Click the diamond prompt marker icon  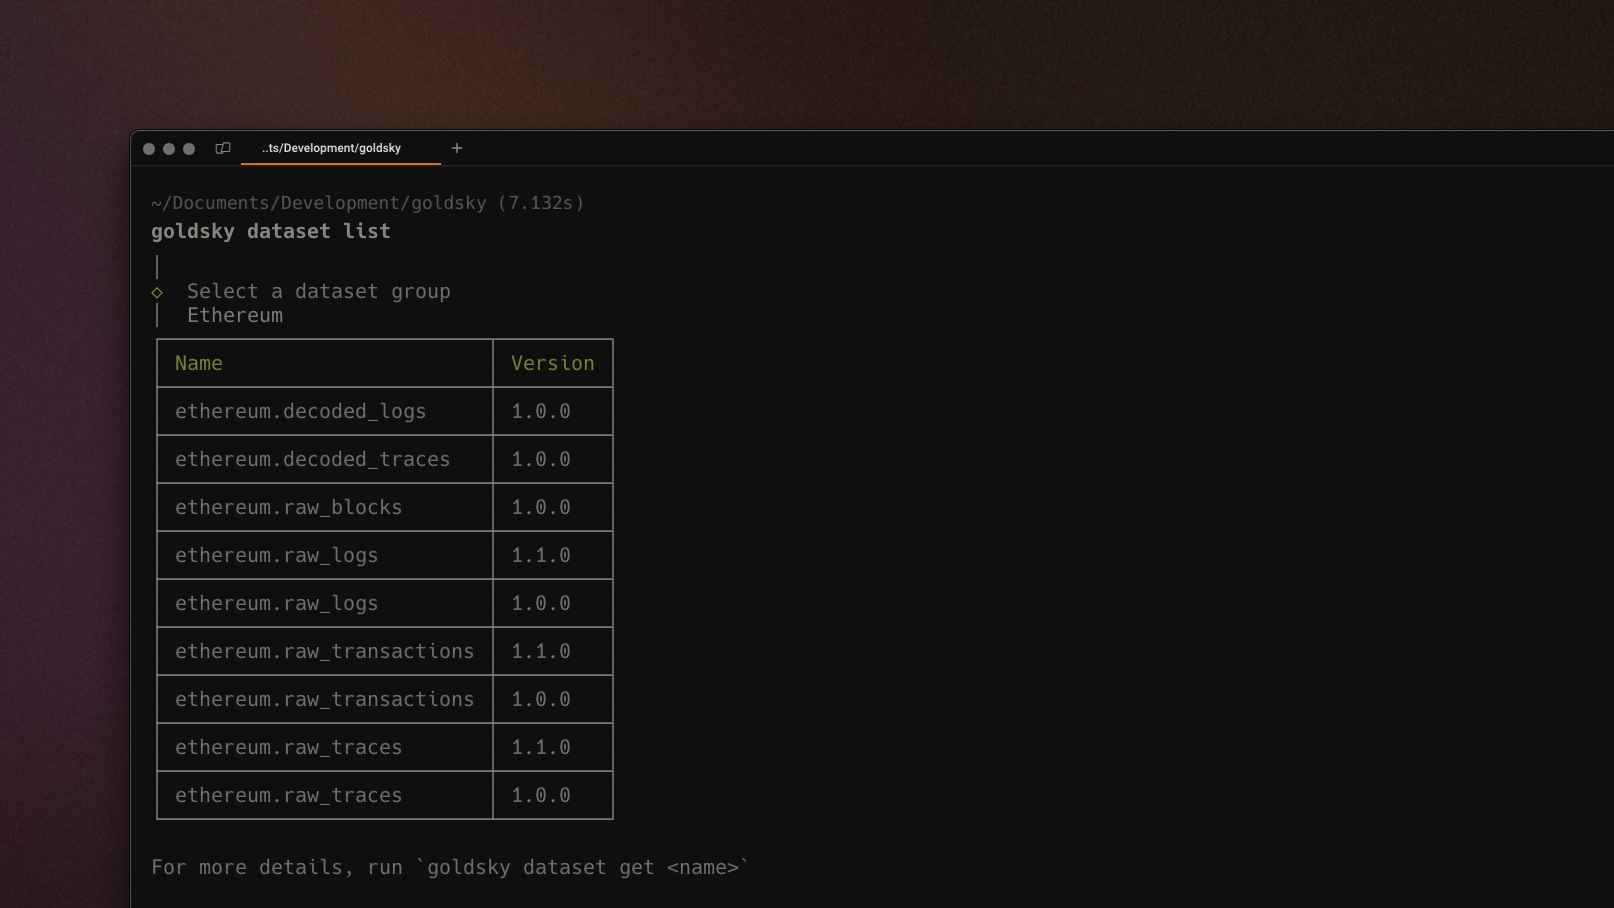pyautogui.click(x=157, y=292)
